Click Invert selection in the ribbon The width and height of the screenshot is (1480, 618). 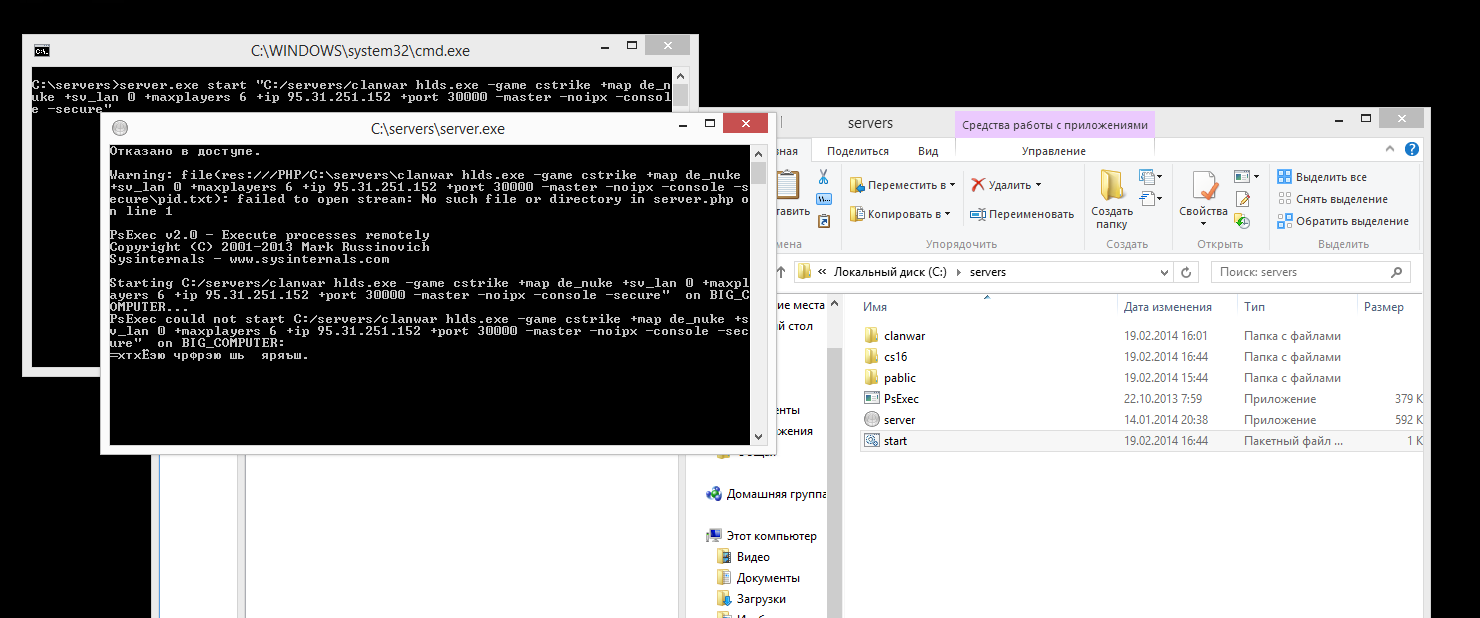(x=1285, y=221)
